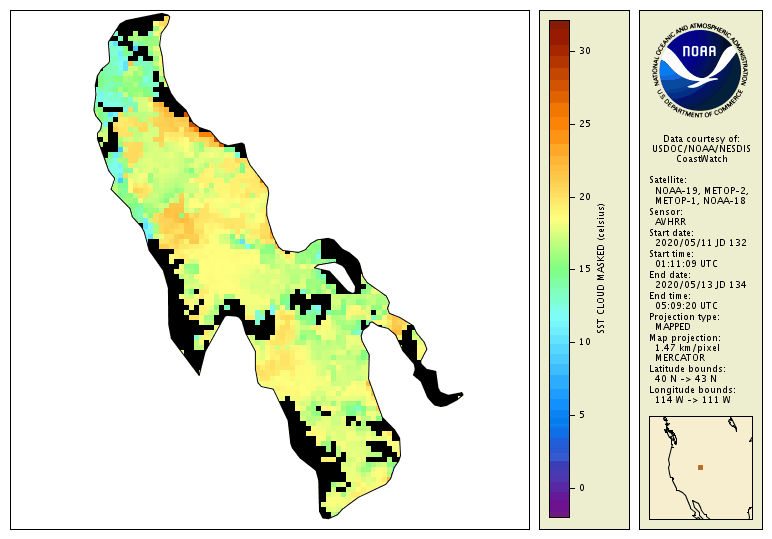This screenshot has height=539, width=772.
Task: Click the orange location marker on the inset map
Action: click(x=701, y=468)
